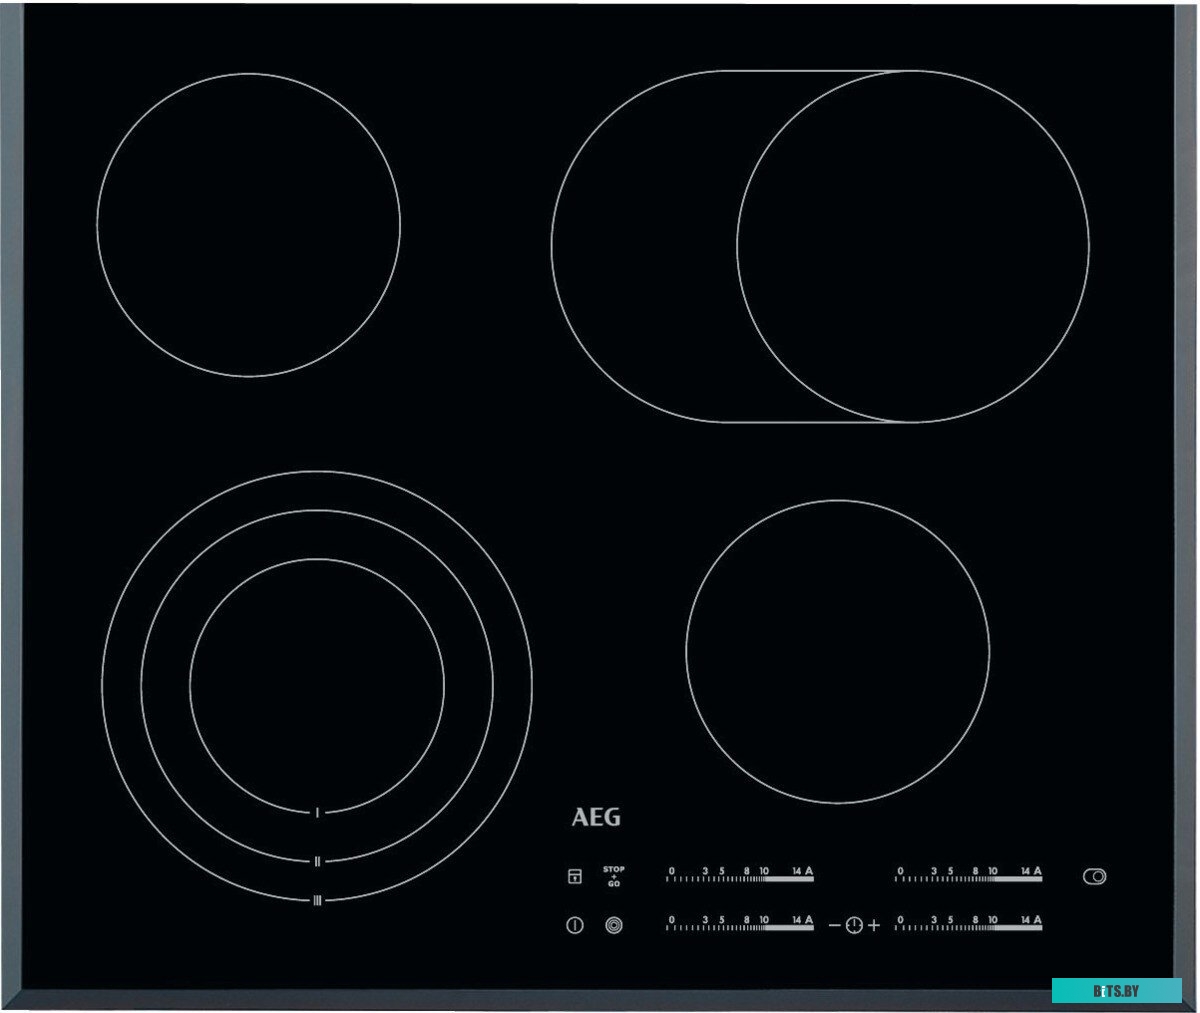Click the top-left power level slider
1200x1013 pixels.
click(740, 877)
